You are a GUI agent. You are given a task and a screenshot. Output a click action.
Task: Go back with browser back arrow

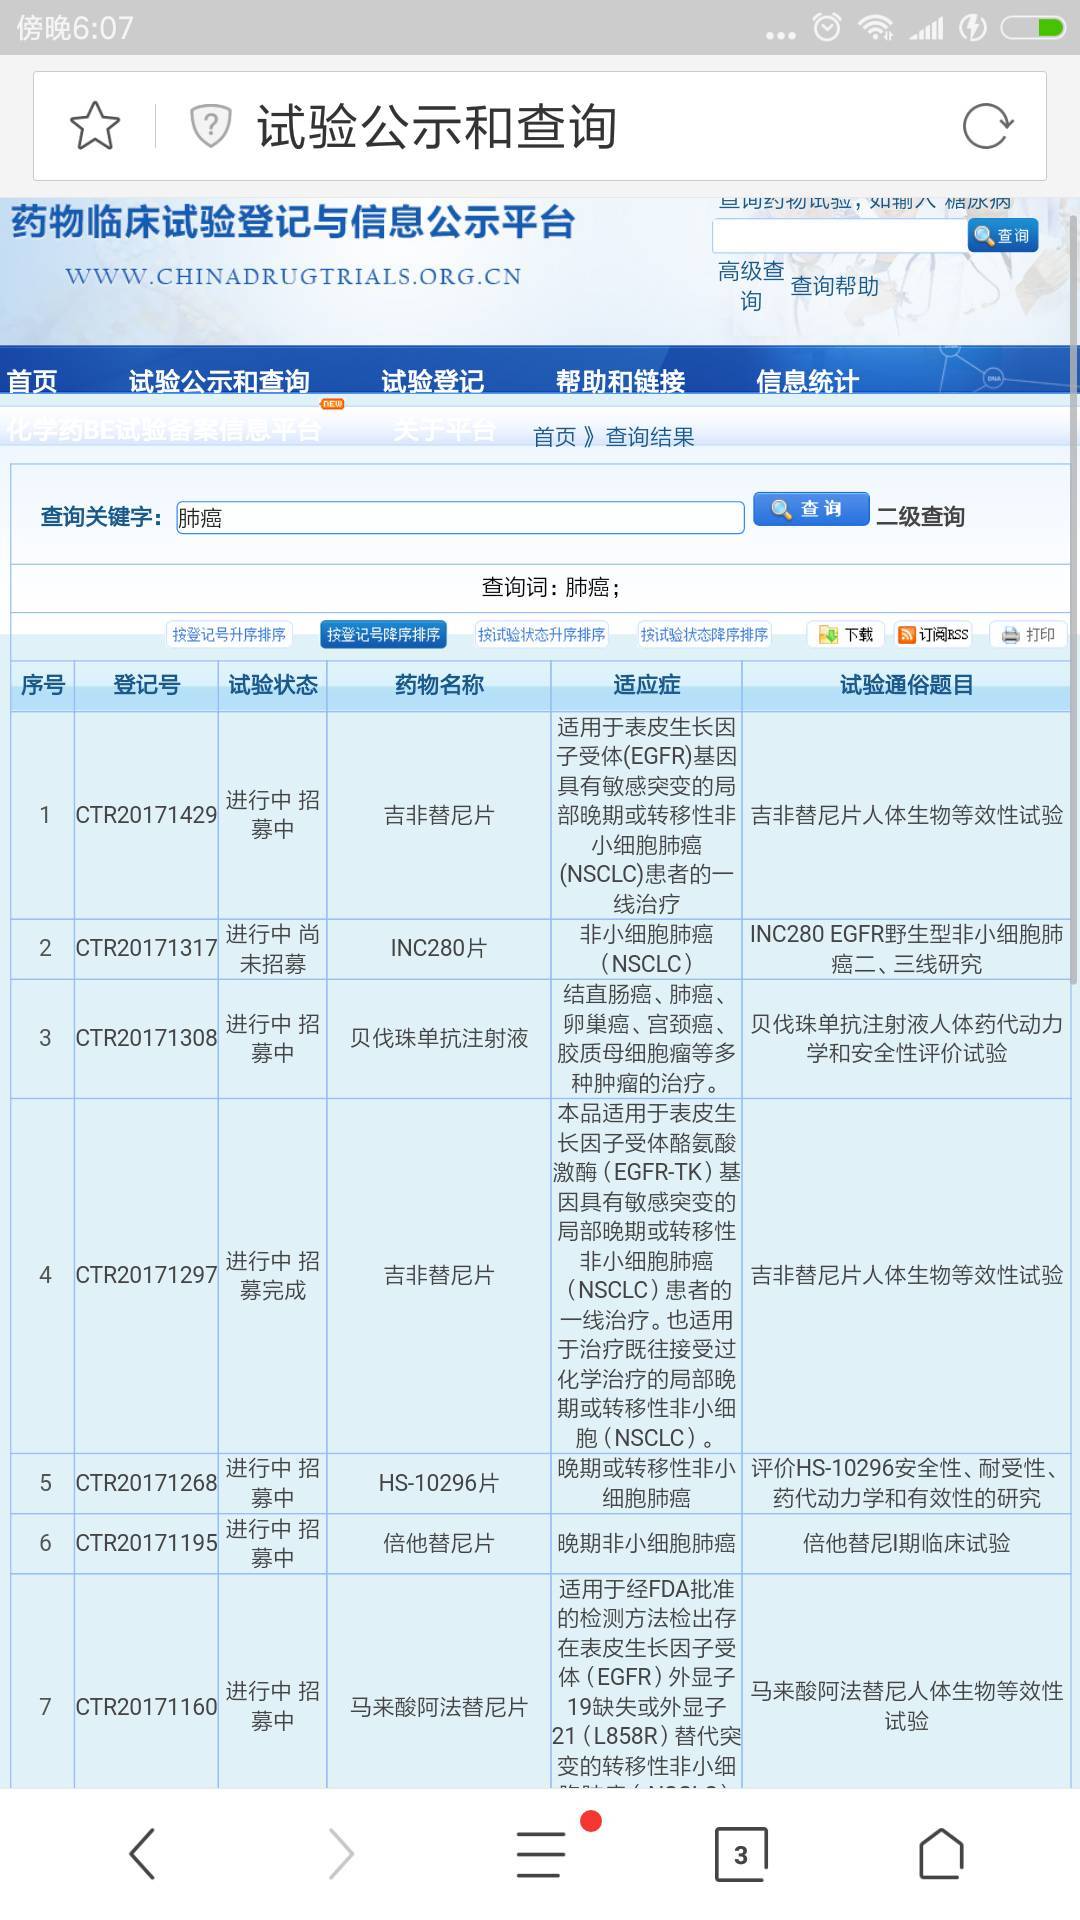click(x=143, y=1853)
